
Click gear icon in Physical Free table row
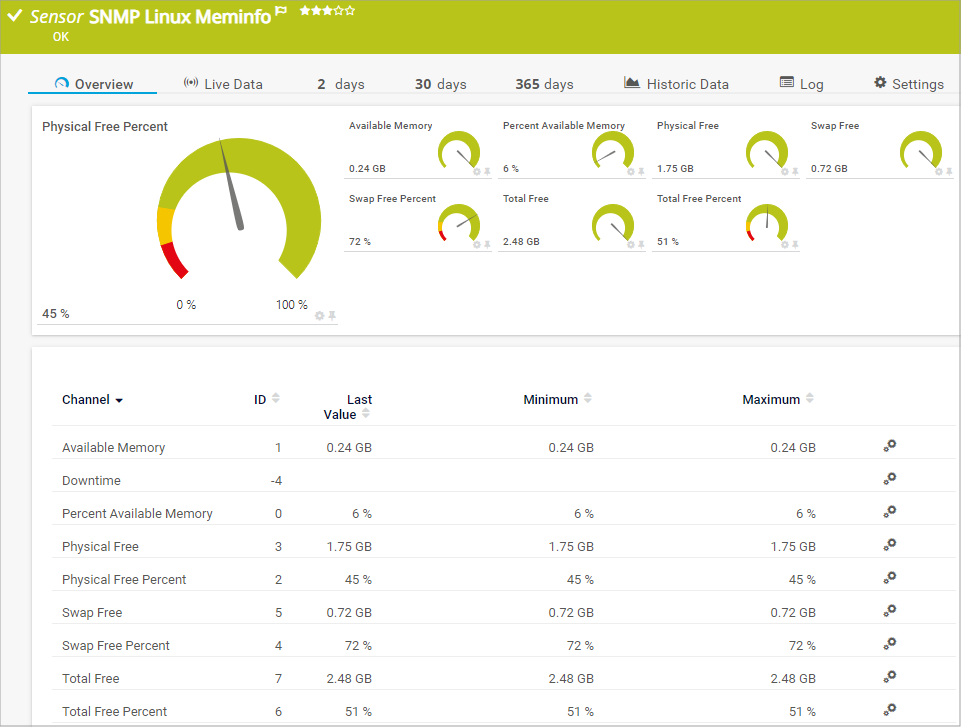point(889,545)
